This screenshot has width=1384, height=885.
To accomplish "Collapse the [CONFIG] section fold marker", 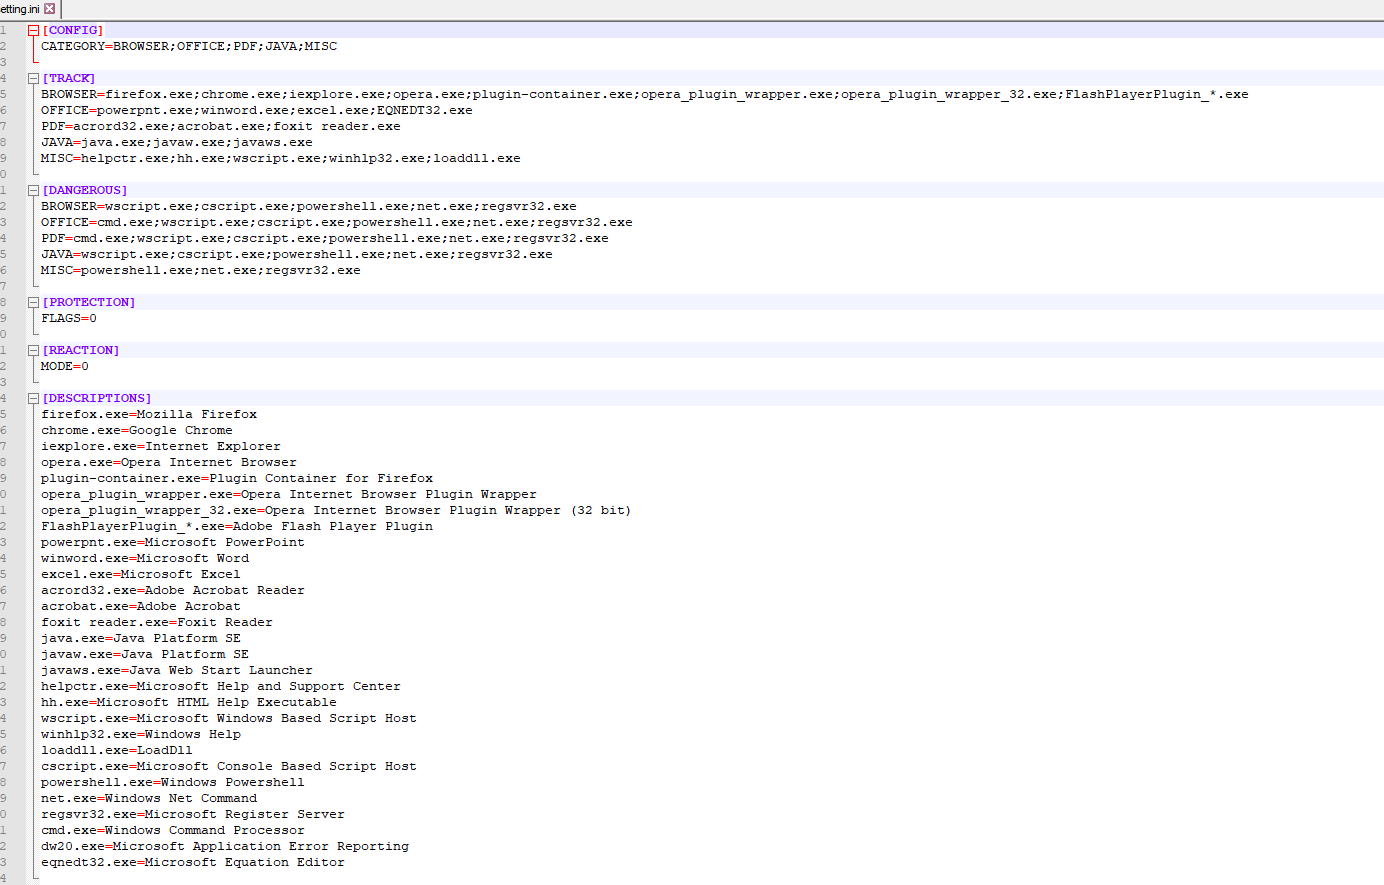I will click(33, 30).
